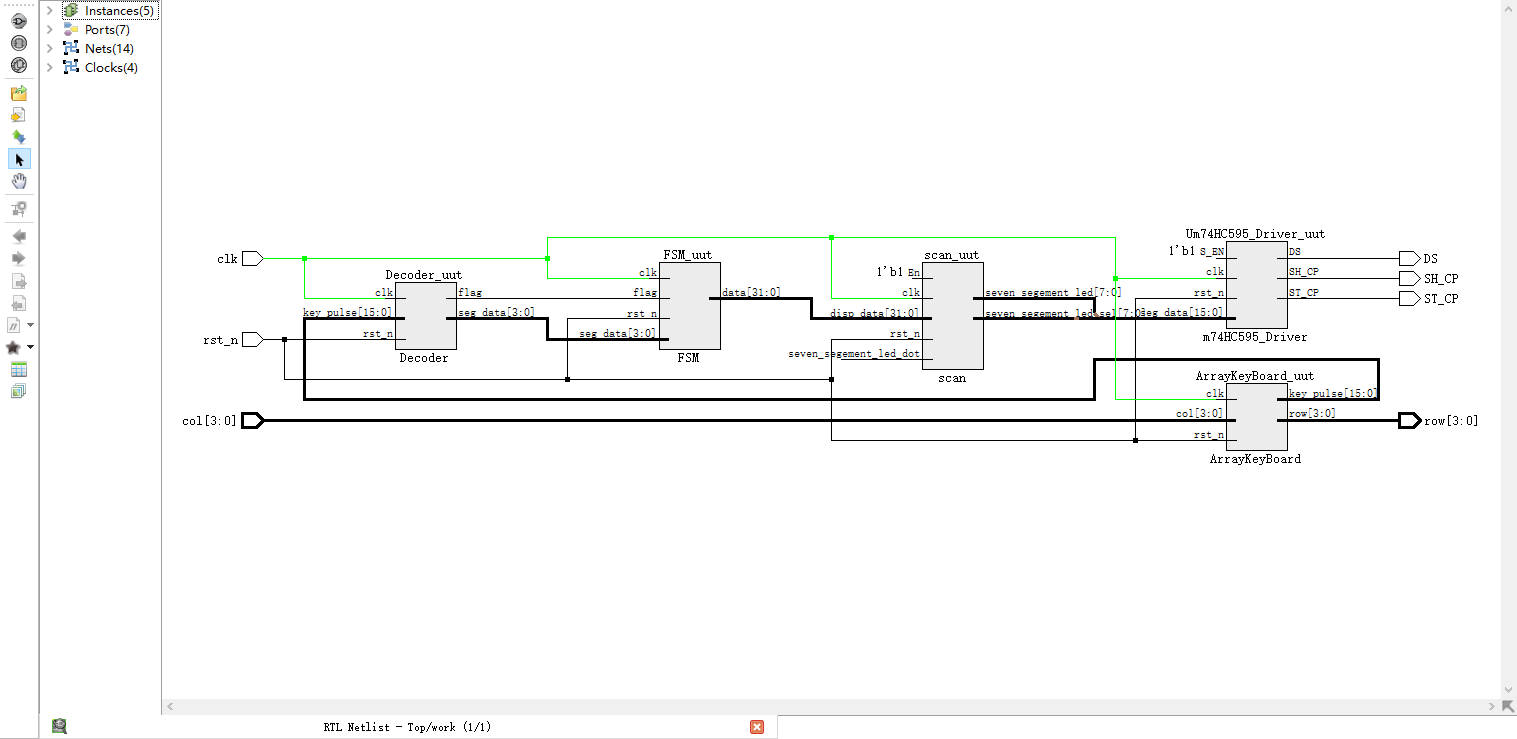
Task: Select the ArrayKeyBoard block
Action: pos(1257,416)
